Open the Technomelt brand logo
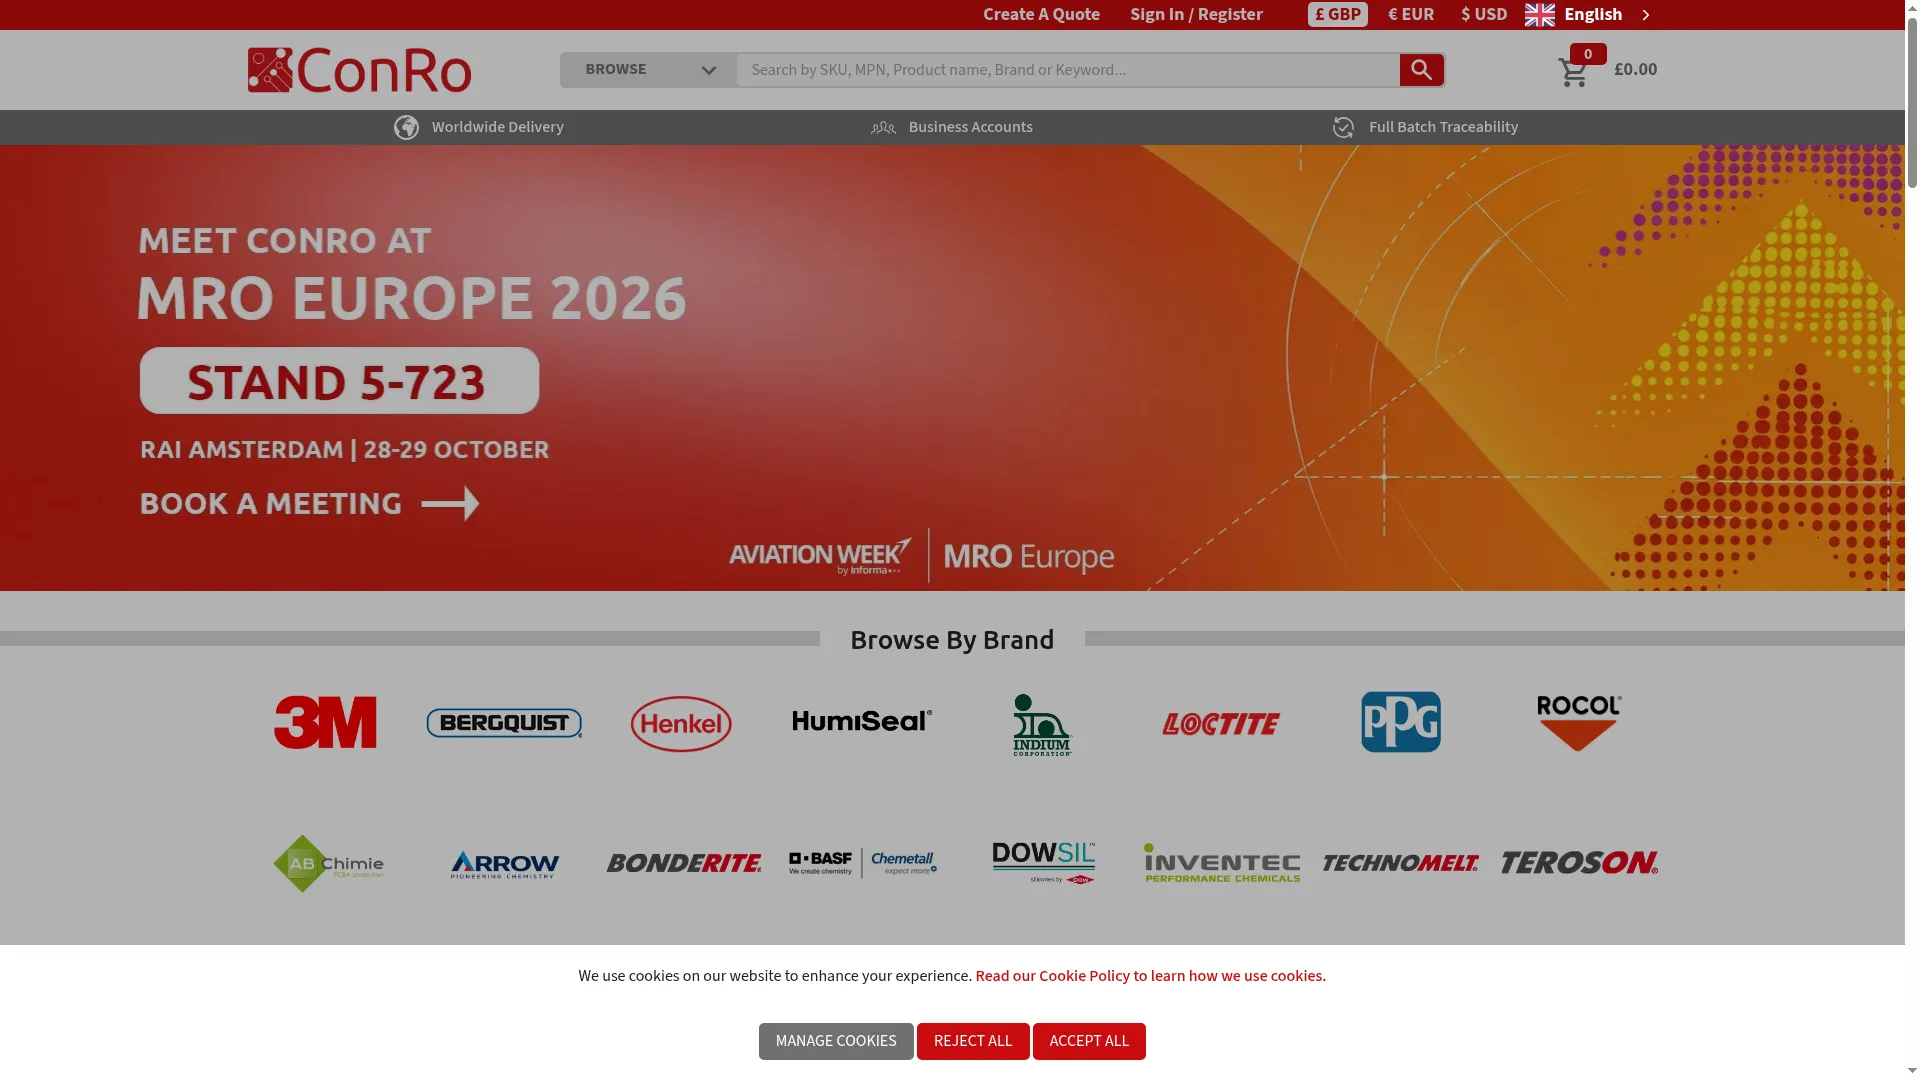 point(1400,863)
